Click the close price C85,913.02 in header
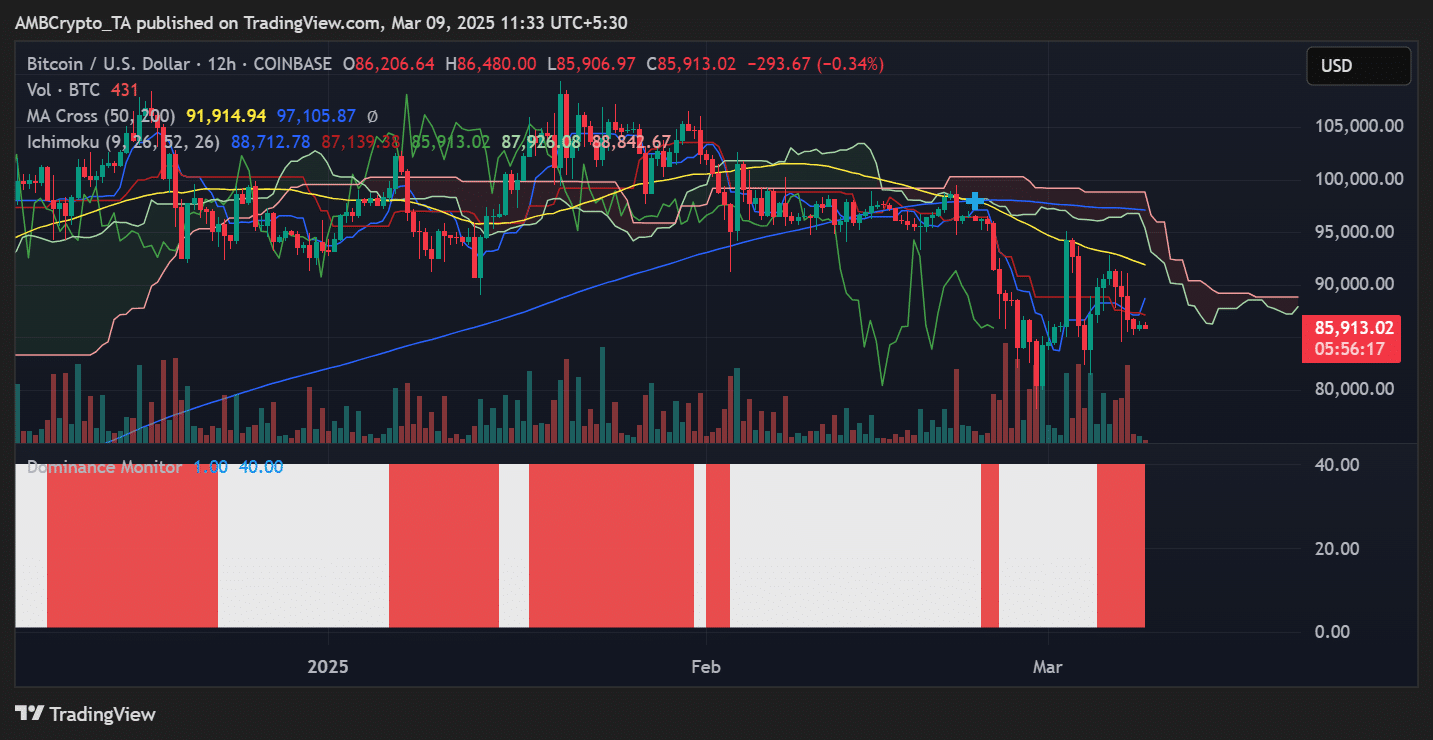The height and width of the screenshot is (740, 1433). click(691, 64)
